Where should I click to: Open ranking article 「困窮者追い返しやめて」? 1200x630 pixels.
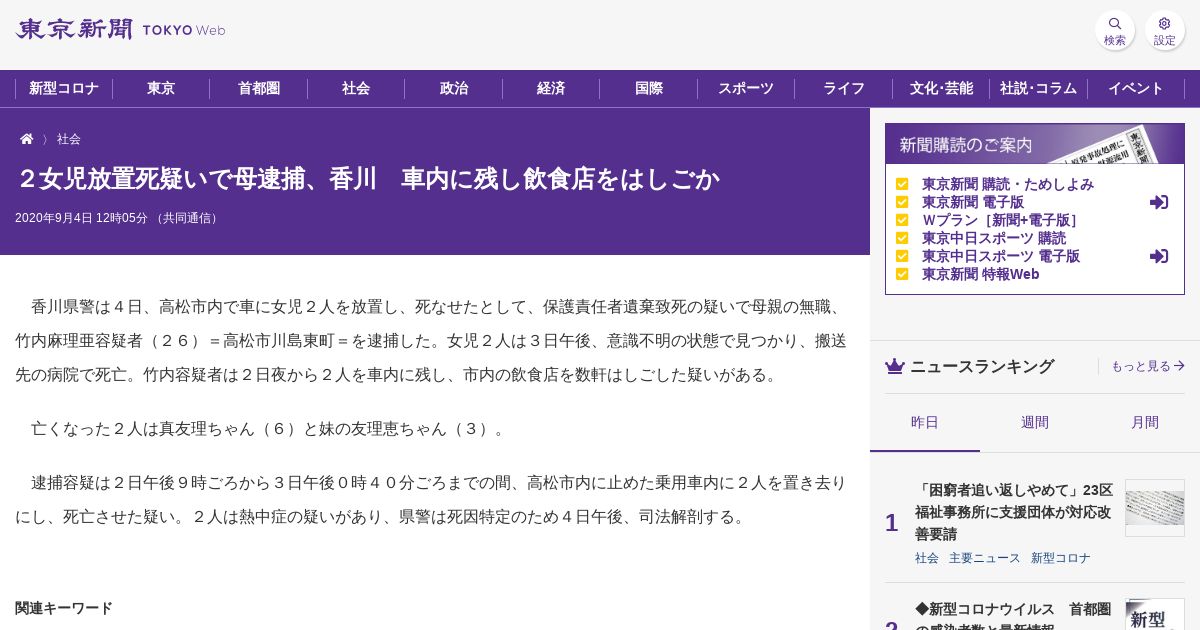point(1014,512)
